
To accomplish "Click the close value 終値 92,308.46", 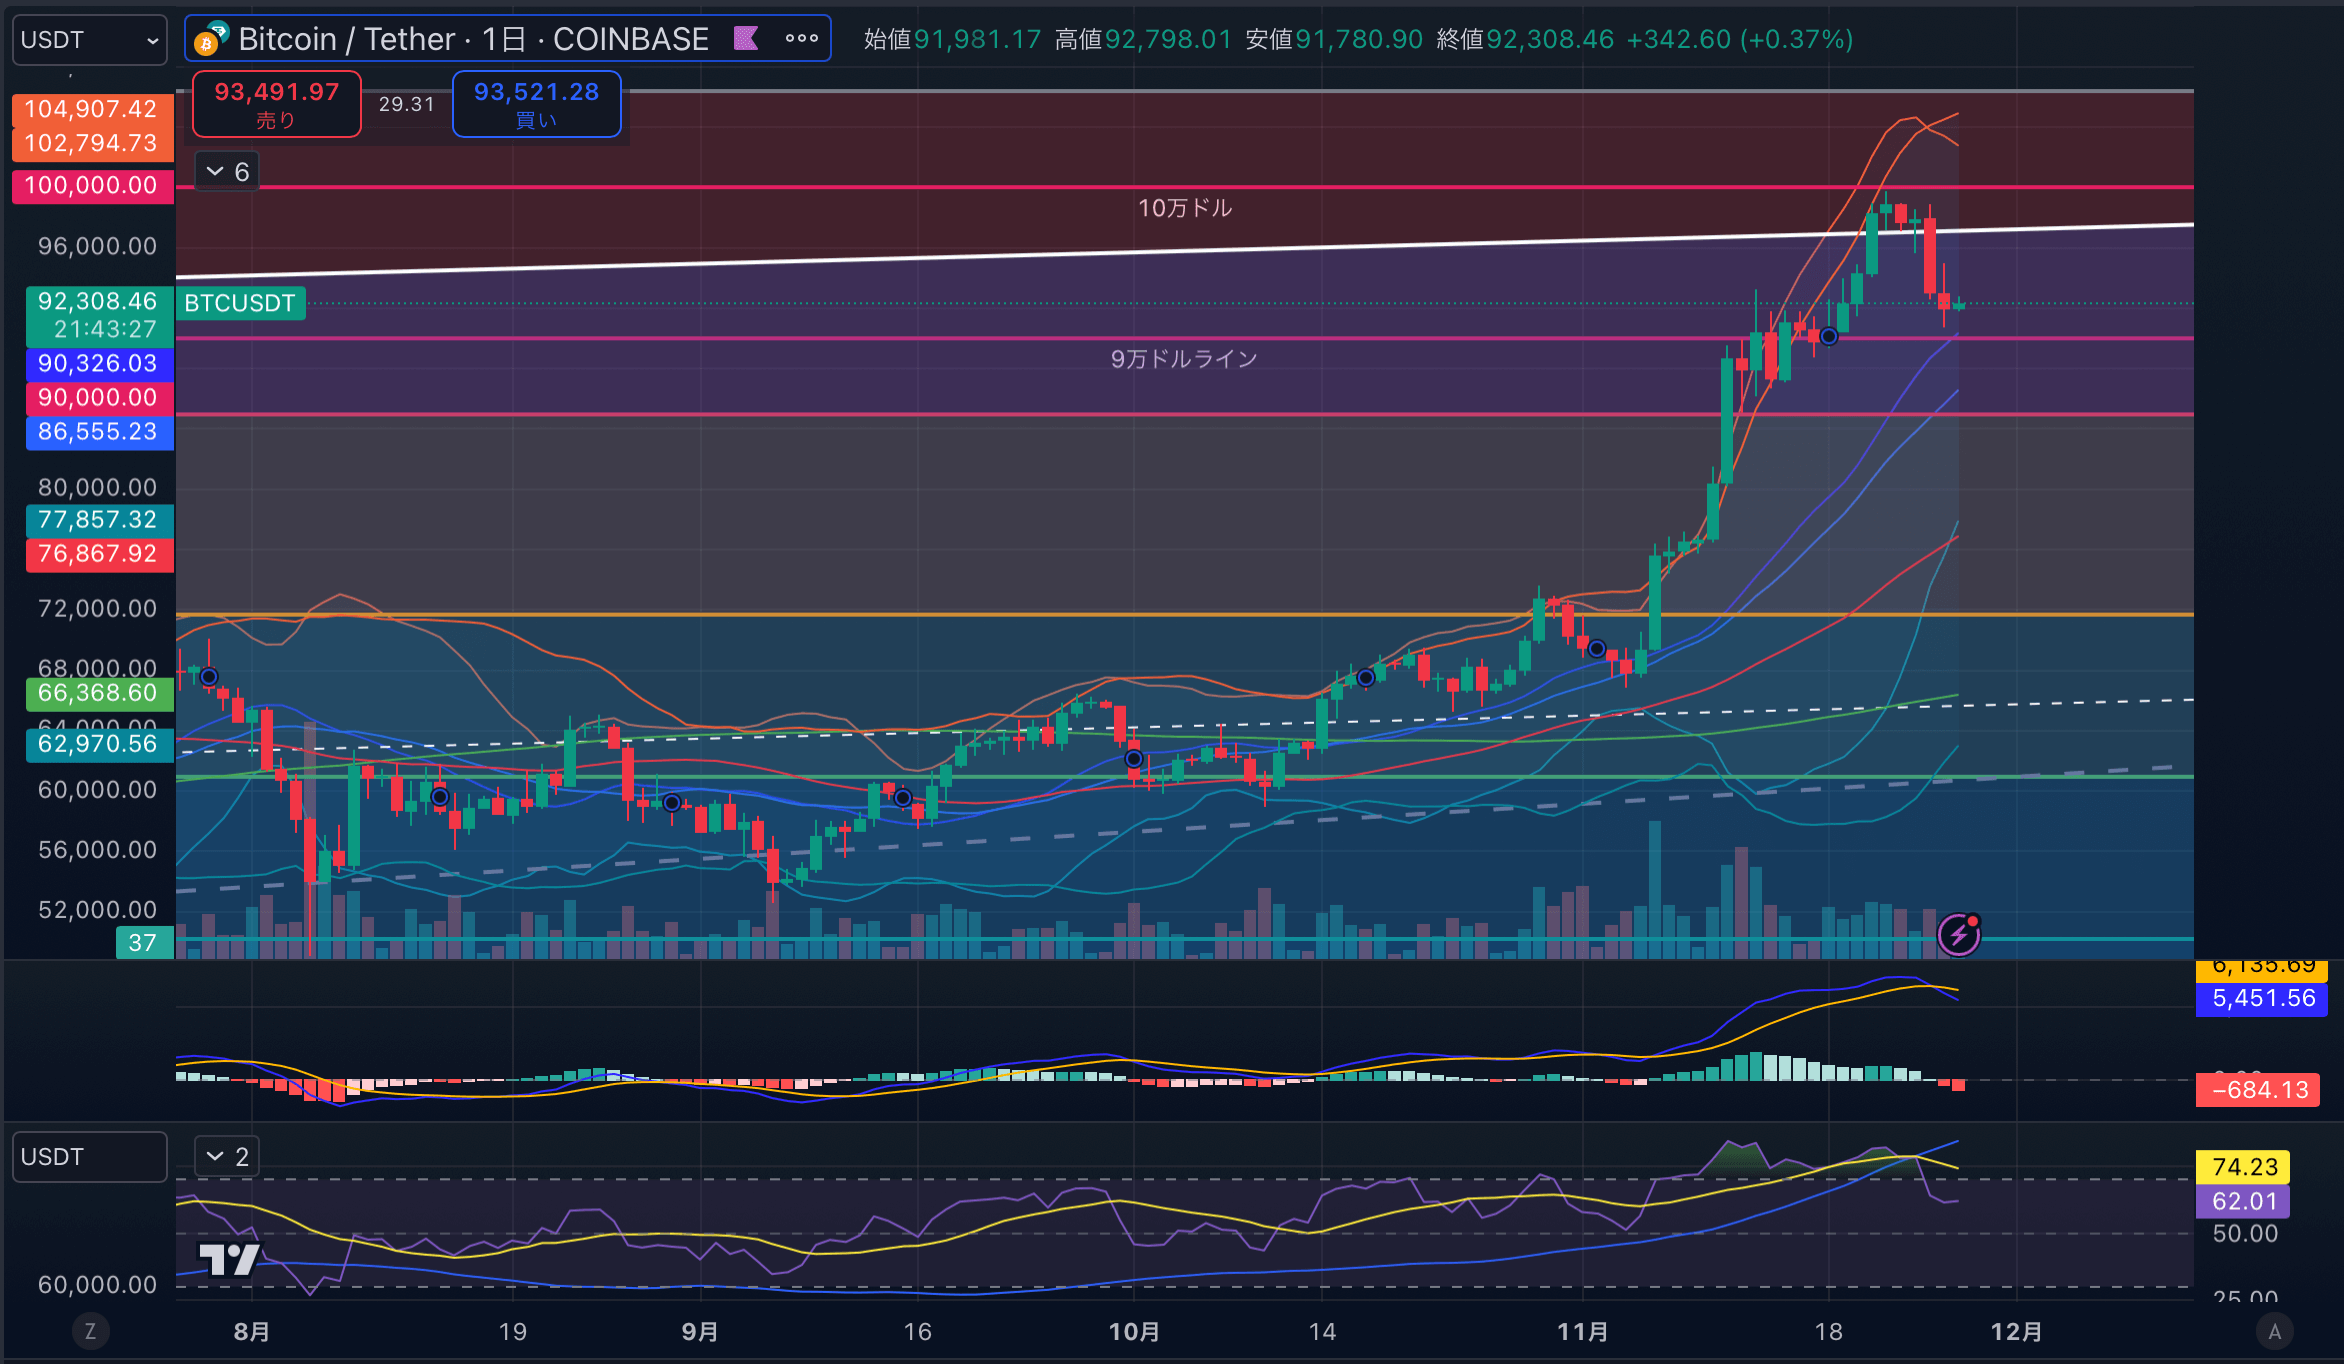I will coord(1525,39).
